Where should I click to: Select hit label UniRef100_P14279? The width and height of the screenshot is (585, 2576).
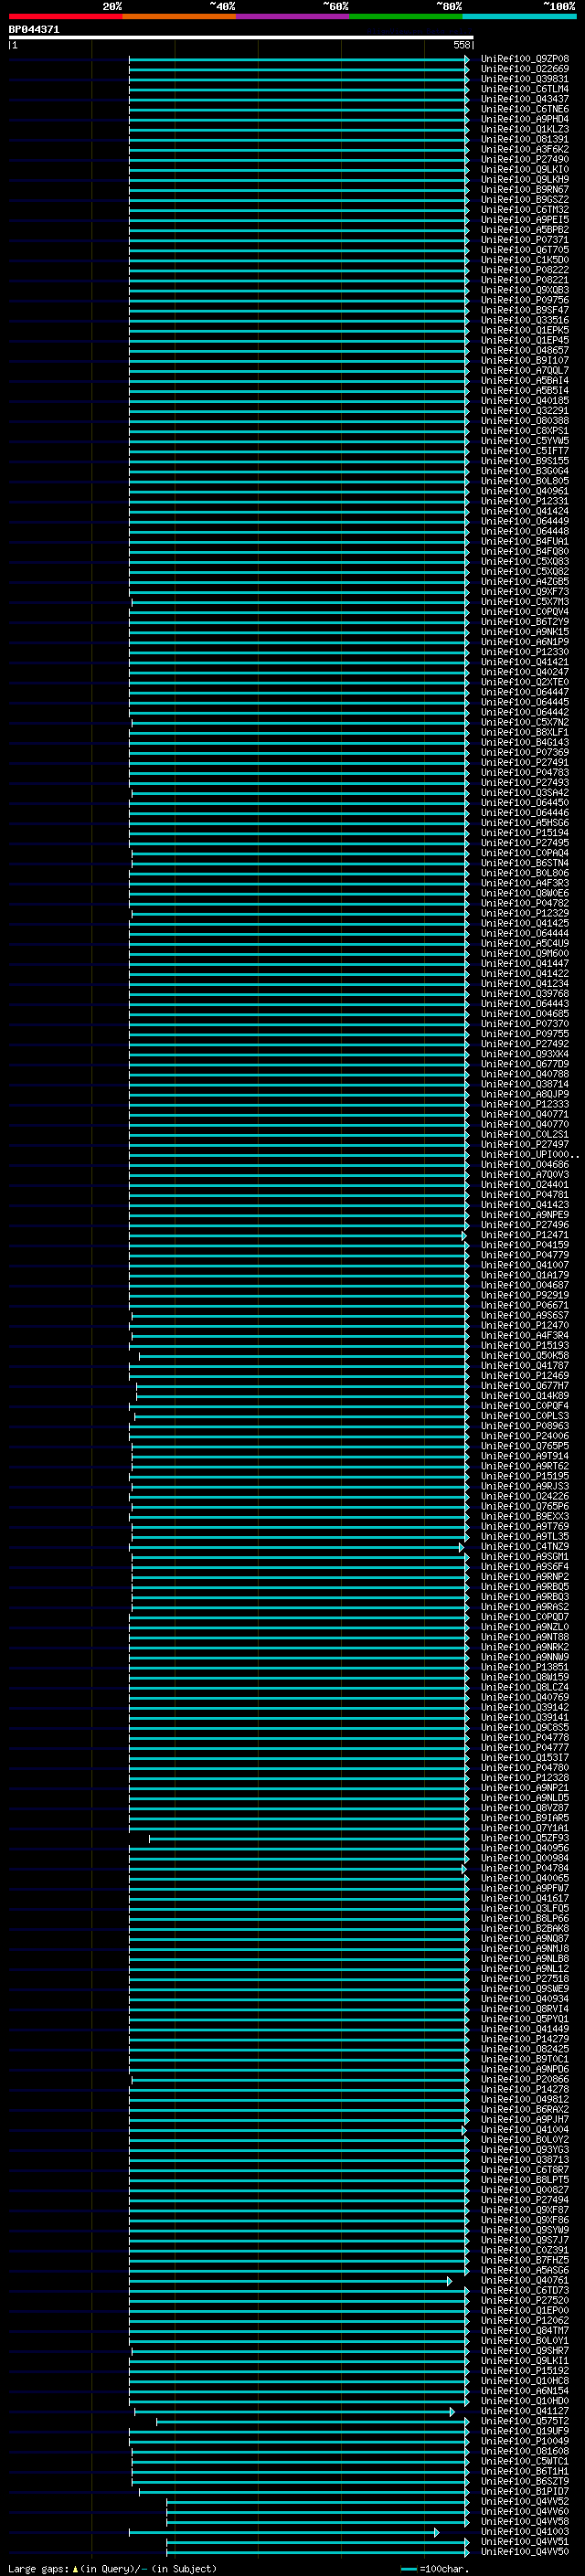click(x=524, y=2039)
